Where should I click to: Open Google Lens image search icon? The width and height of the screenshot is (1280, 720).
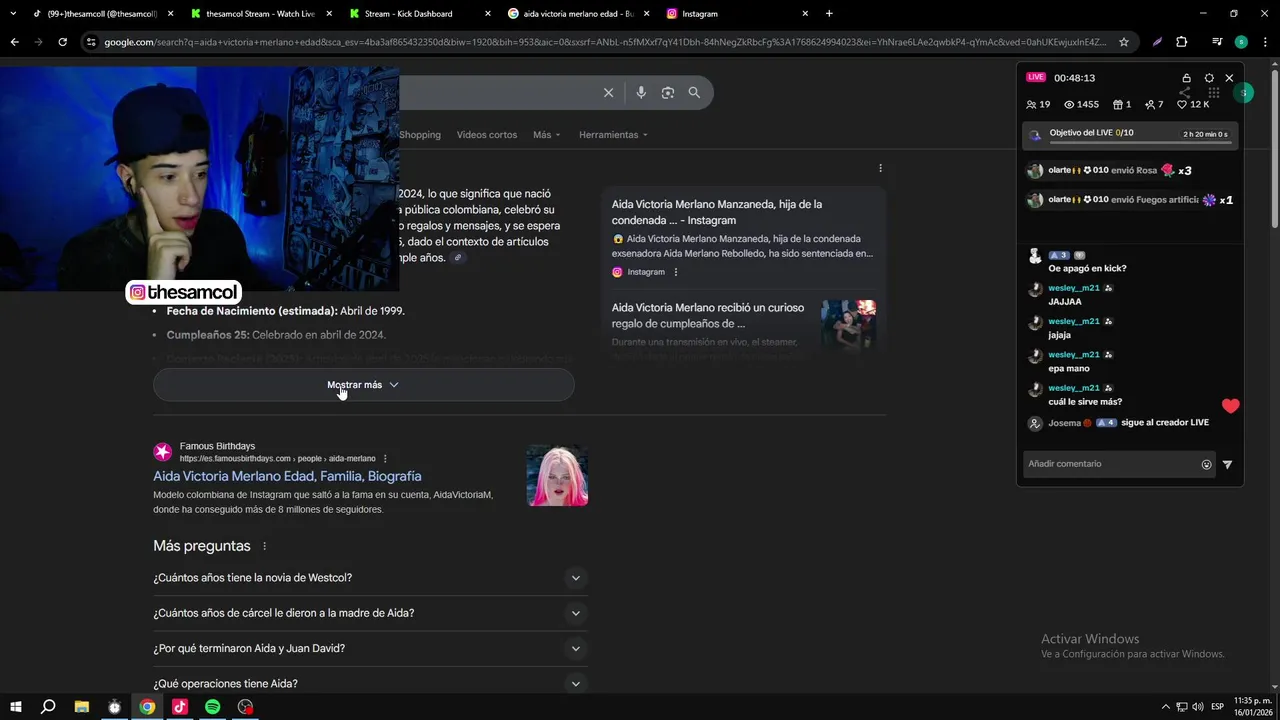pos(668,93)
